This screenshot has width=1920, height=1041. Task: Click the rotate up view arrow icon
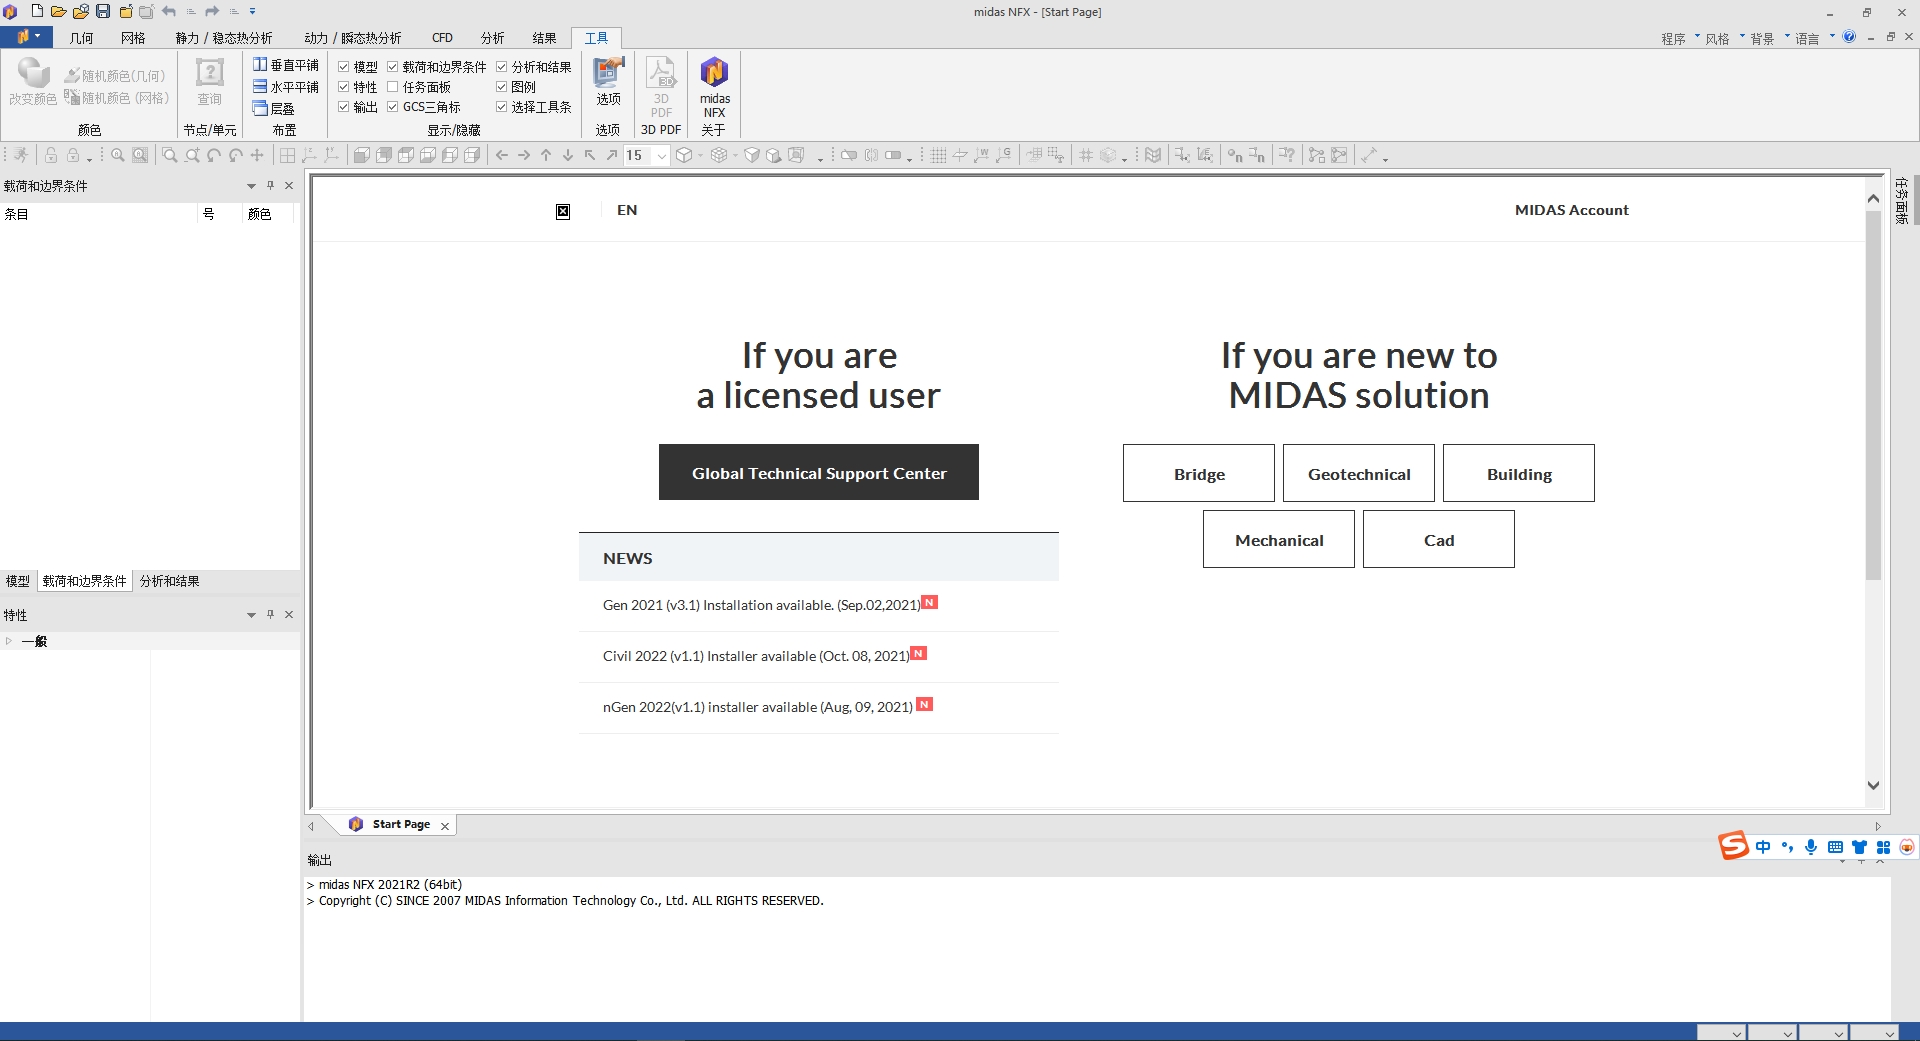coord(546,155)
